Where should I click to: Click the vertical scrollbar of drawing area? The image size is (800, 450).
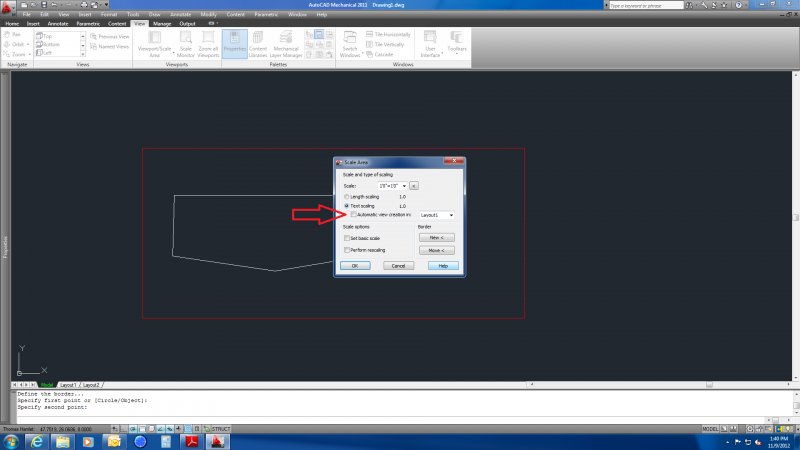point(795,227)
